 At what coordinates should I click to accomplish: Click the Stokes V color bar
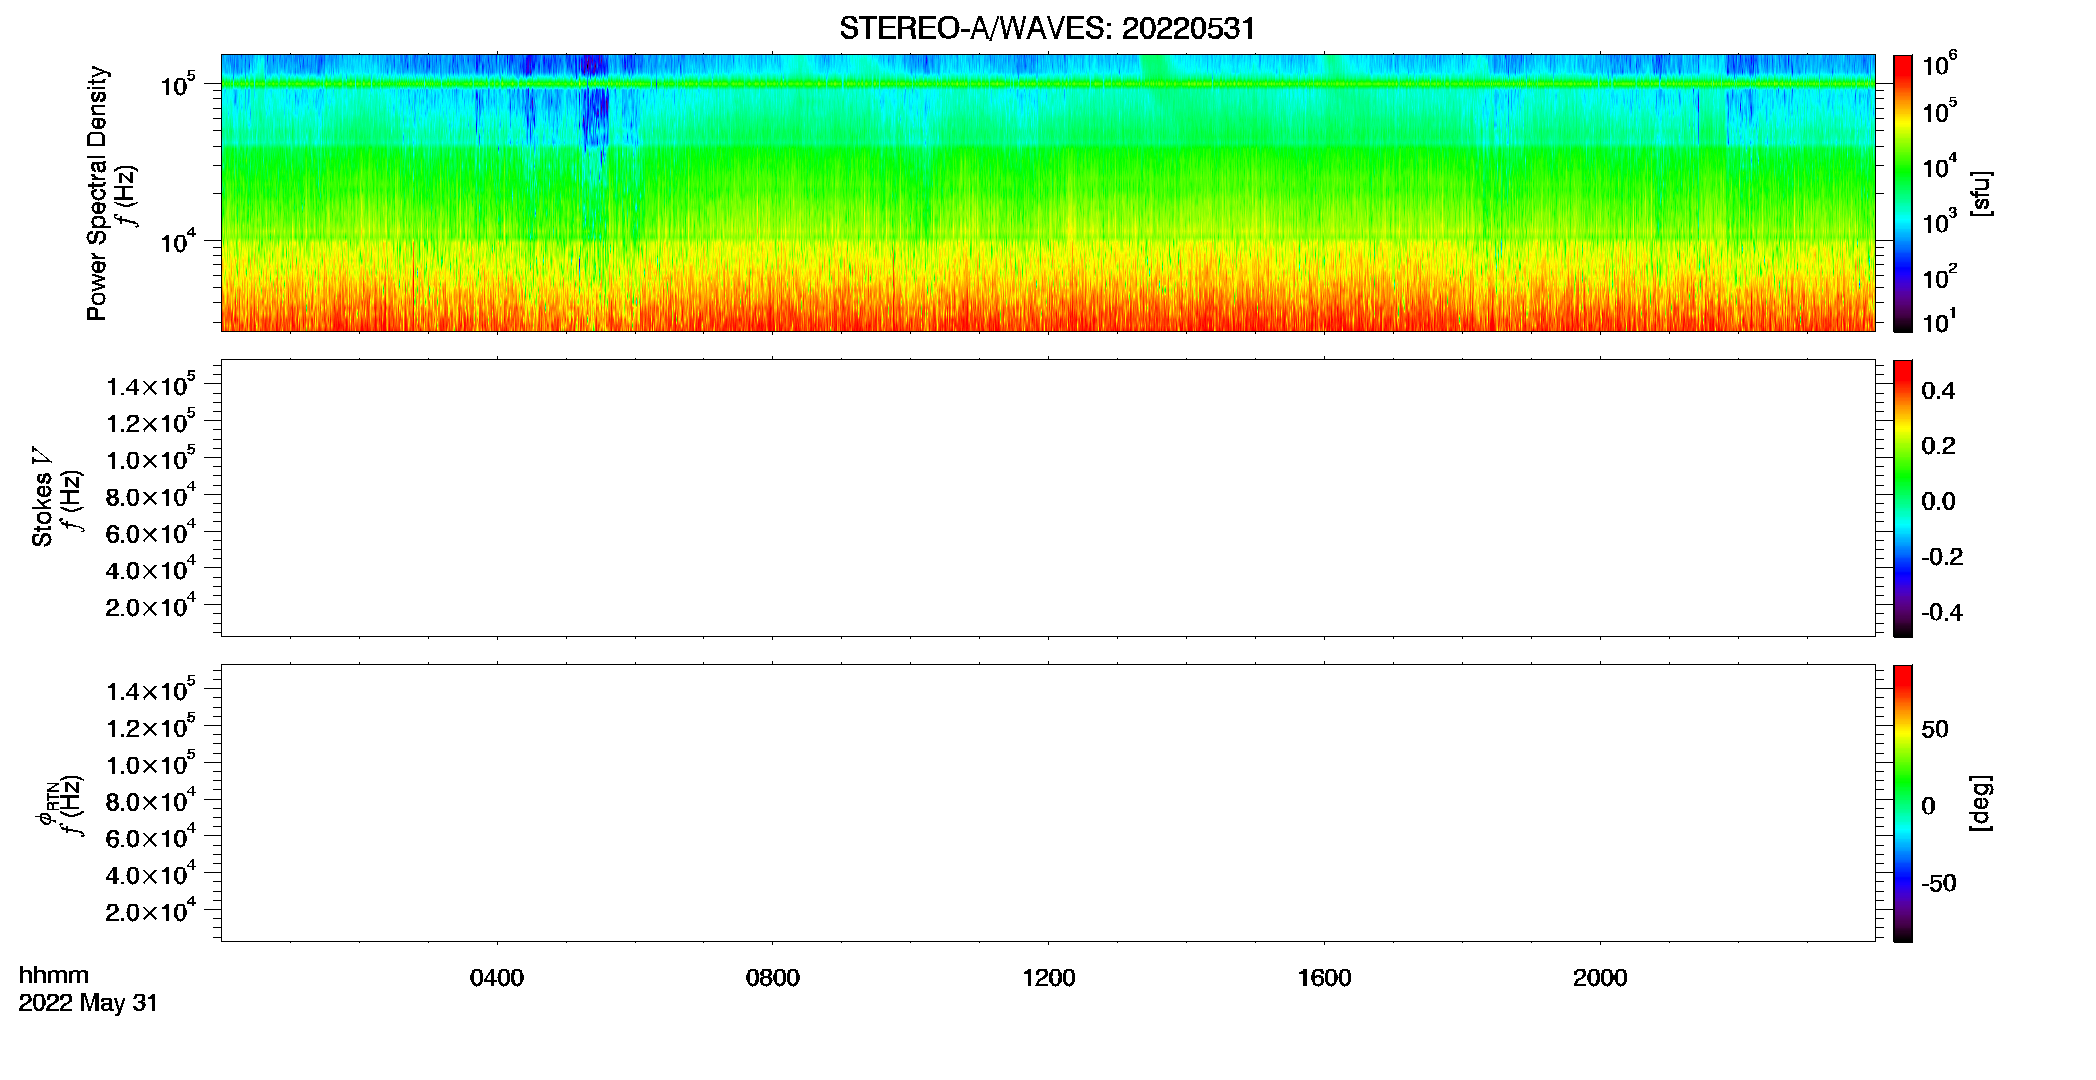pyautogui.click(x=1903, y=498)
